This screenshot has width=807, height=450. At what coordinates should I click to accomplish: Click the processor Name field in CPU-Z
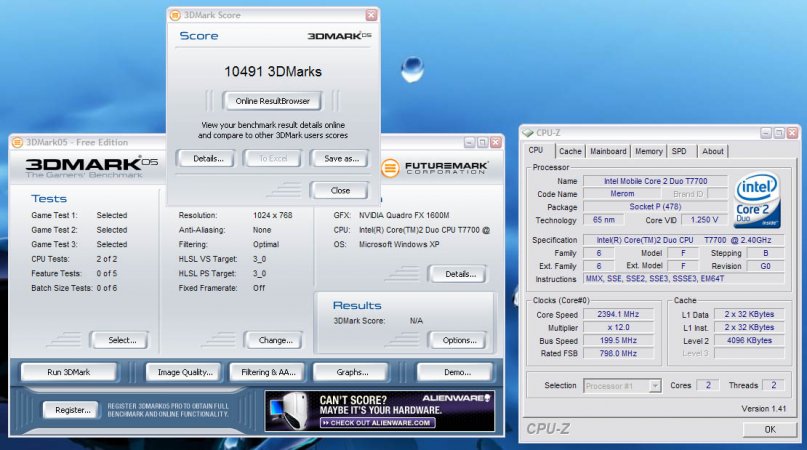[x=655, y=181]
